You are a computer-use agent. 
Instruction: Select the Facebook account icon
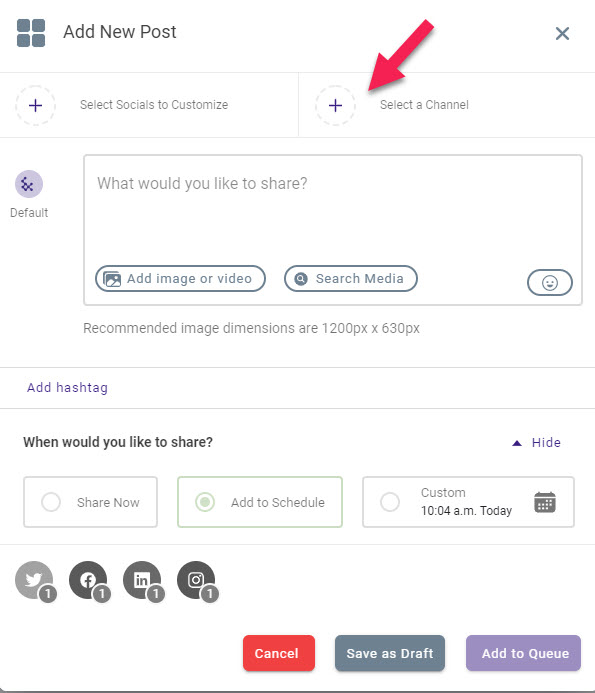point(88,580)
